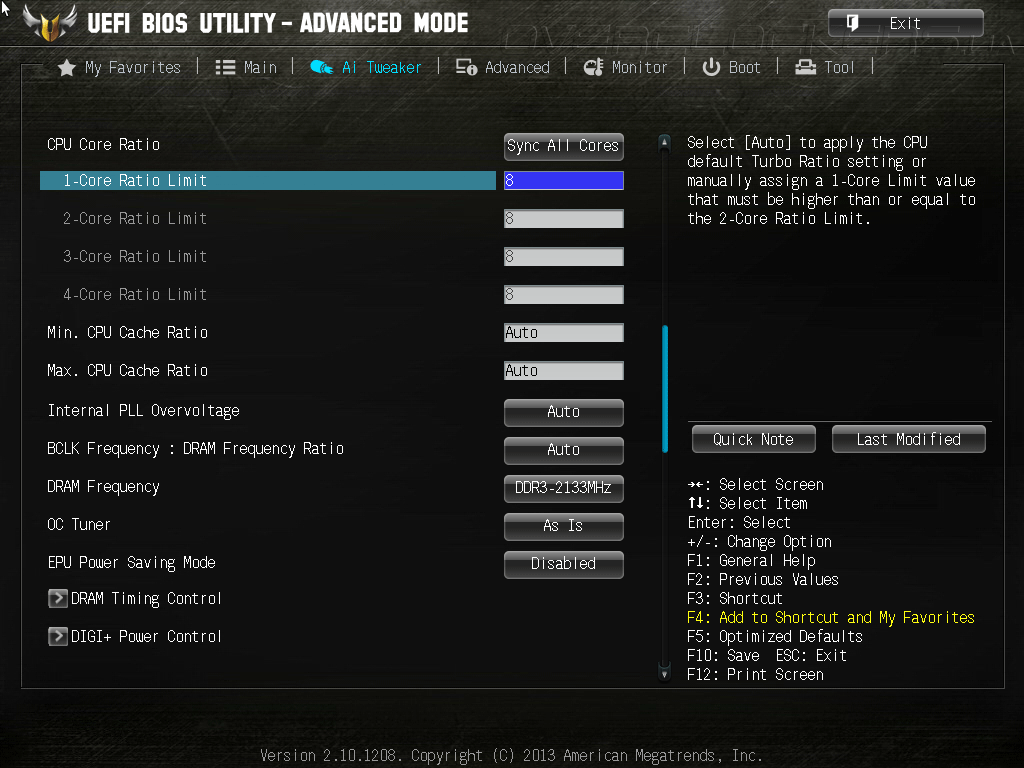Open the DRAM Timing Control submenu label
The height and width of the screenshot is (768, 1024).
[x=146, y=598]
